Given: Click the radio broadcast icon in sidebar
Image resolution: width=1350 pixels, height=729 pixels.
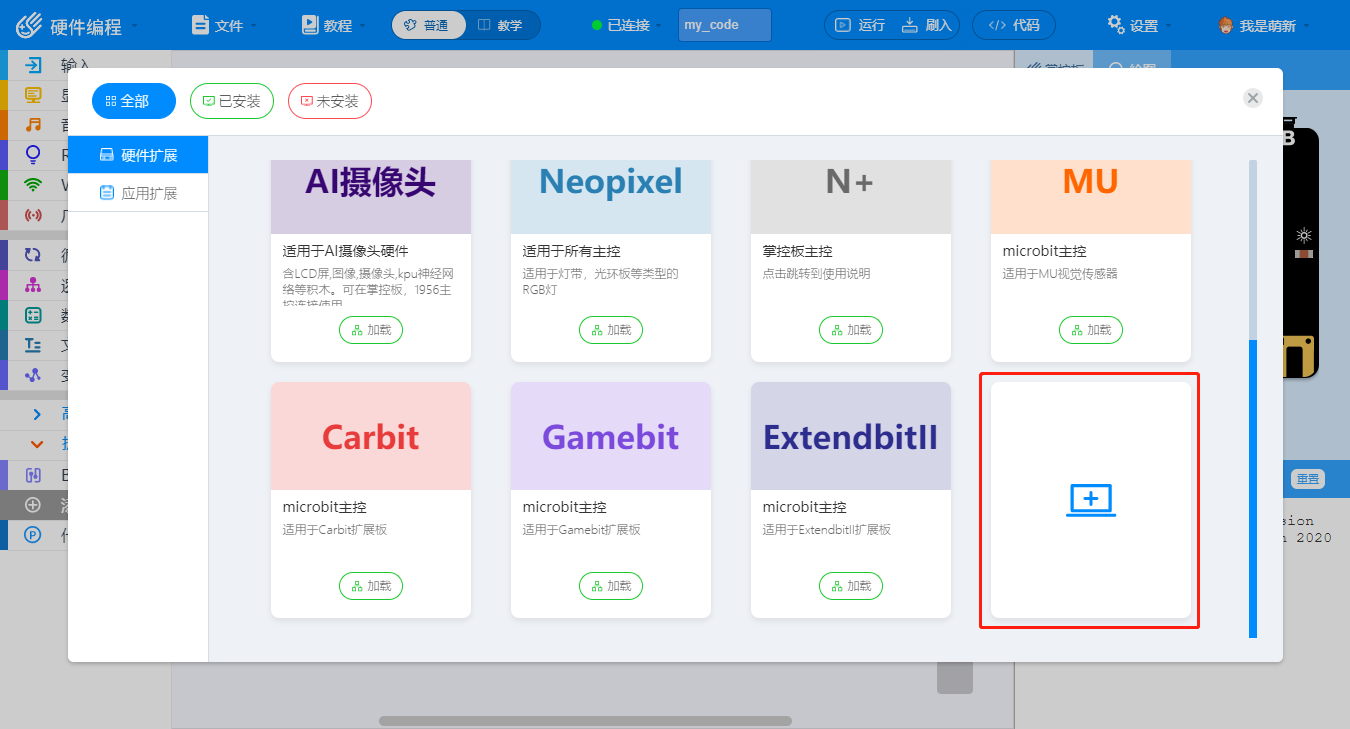Looking at the screenshot, I should click(x=34, y=214).
